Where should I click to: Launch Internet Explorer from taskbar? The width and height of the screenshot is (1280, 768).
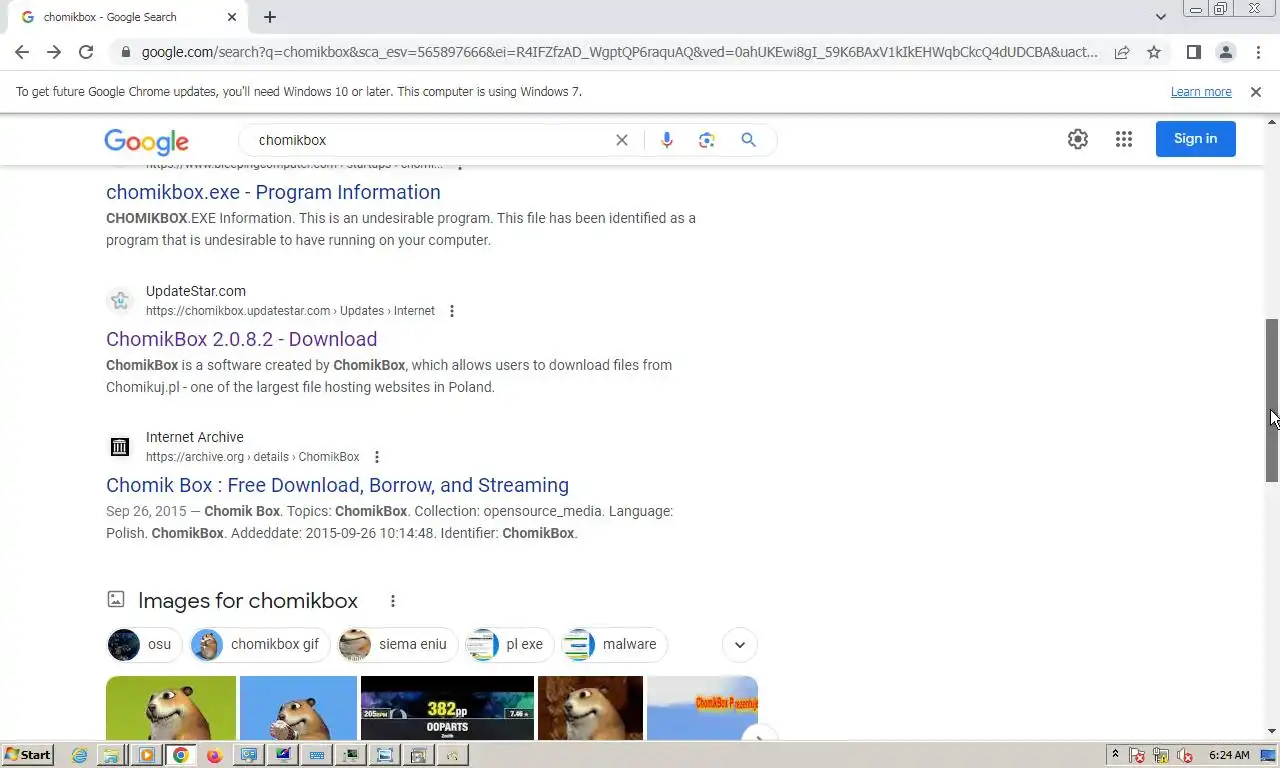click(79, 755)
